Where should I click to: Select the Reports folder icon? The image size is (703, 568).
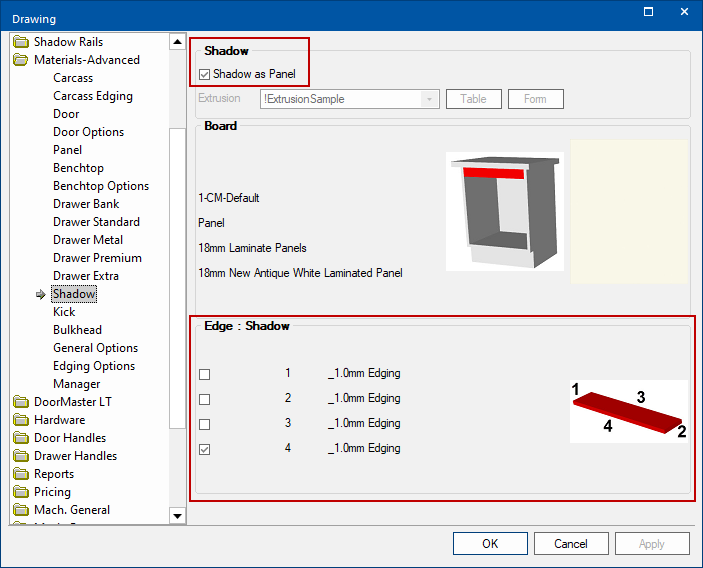click(21, 474)
